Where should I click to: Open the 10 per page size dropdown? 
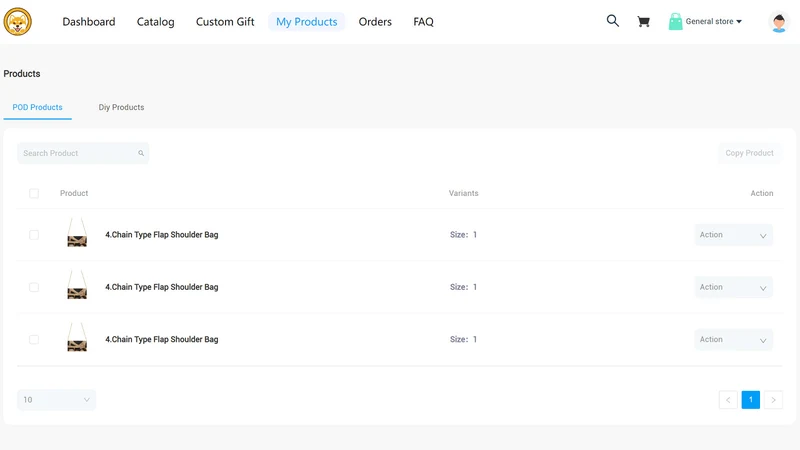coord(56,399)
